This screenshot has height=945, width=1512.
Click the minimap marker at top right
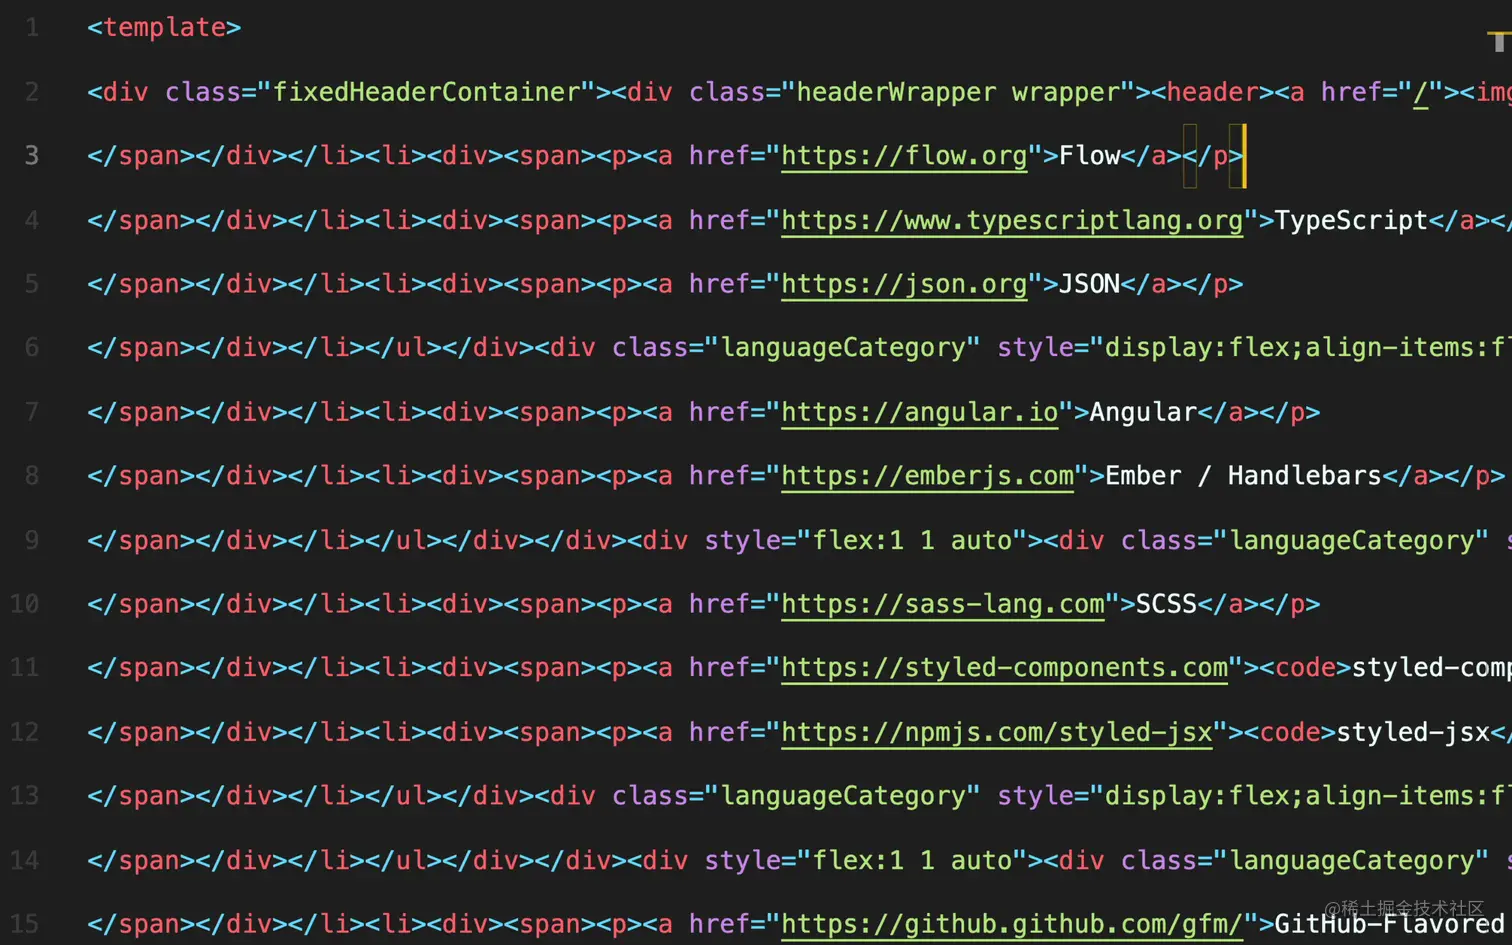click(1500, 40)
